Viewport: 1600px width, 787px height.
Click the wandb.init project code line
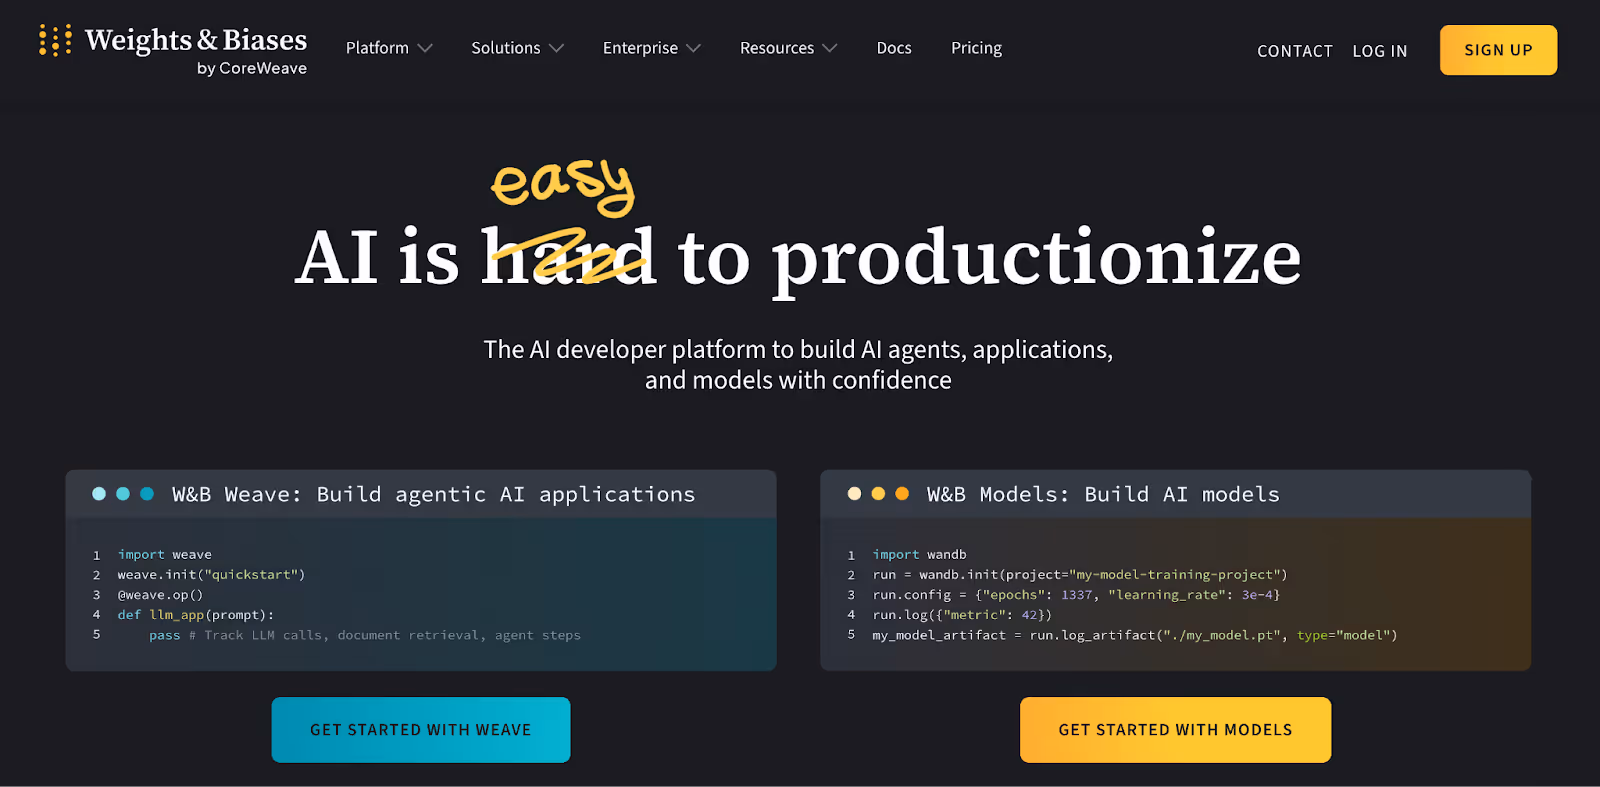click(x=1080, y=574)
